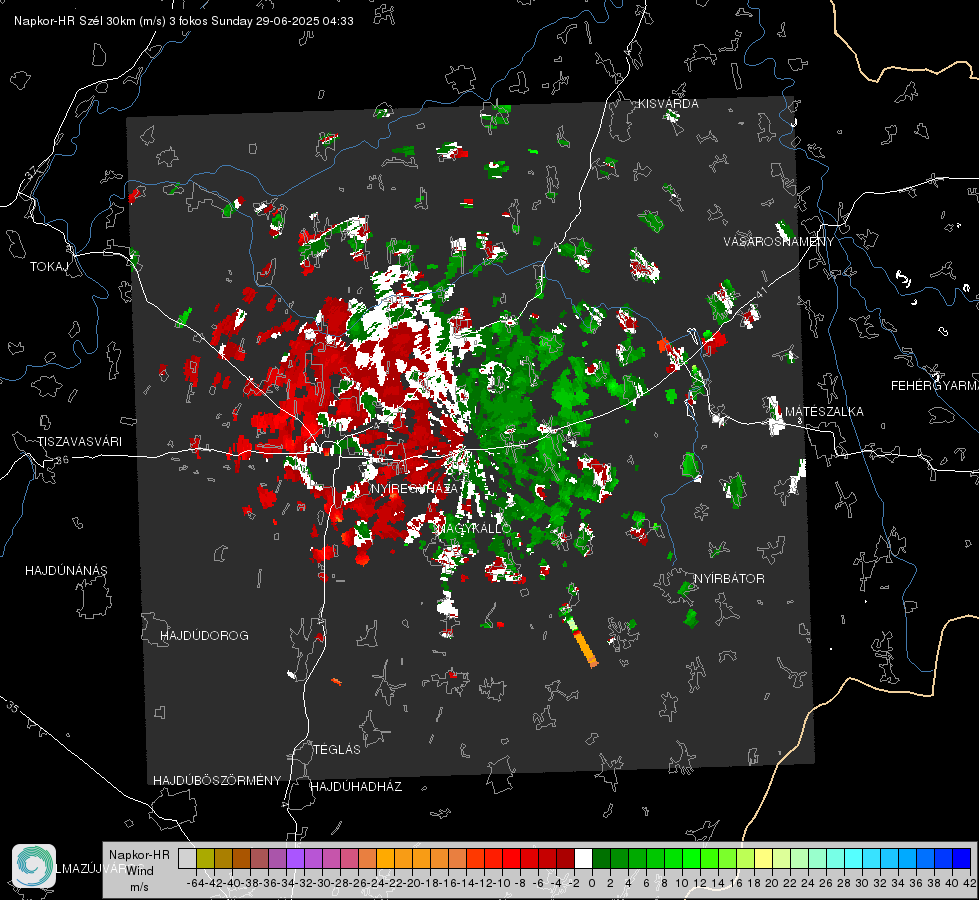Click the "MÁTÉSZALKA" city label
979x900 pixels.
pyautogui.click(x=824, y=412)
